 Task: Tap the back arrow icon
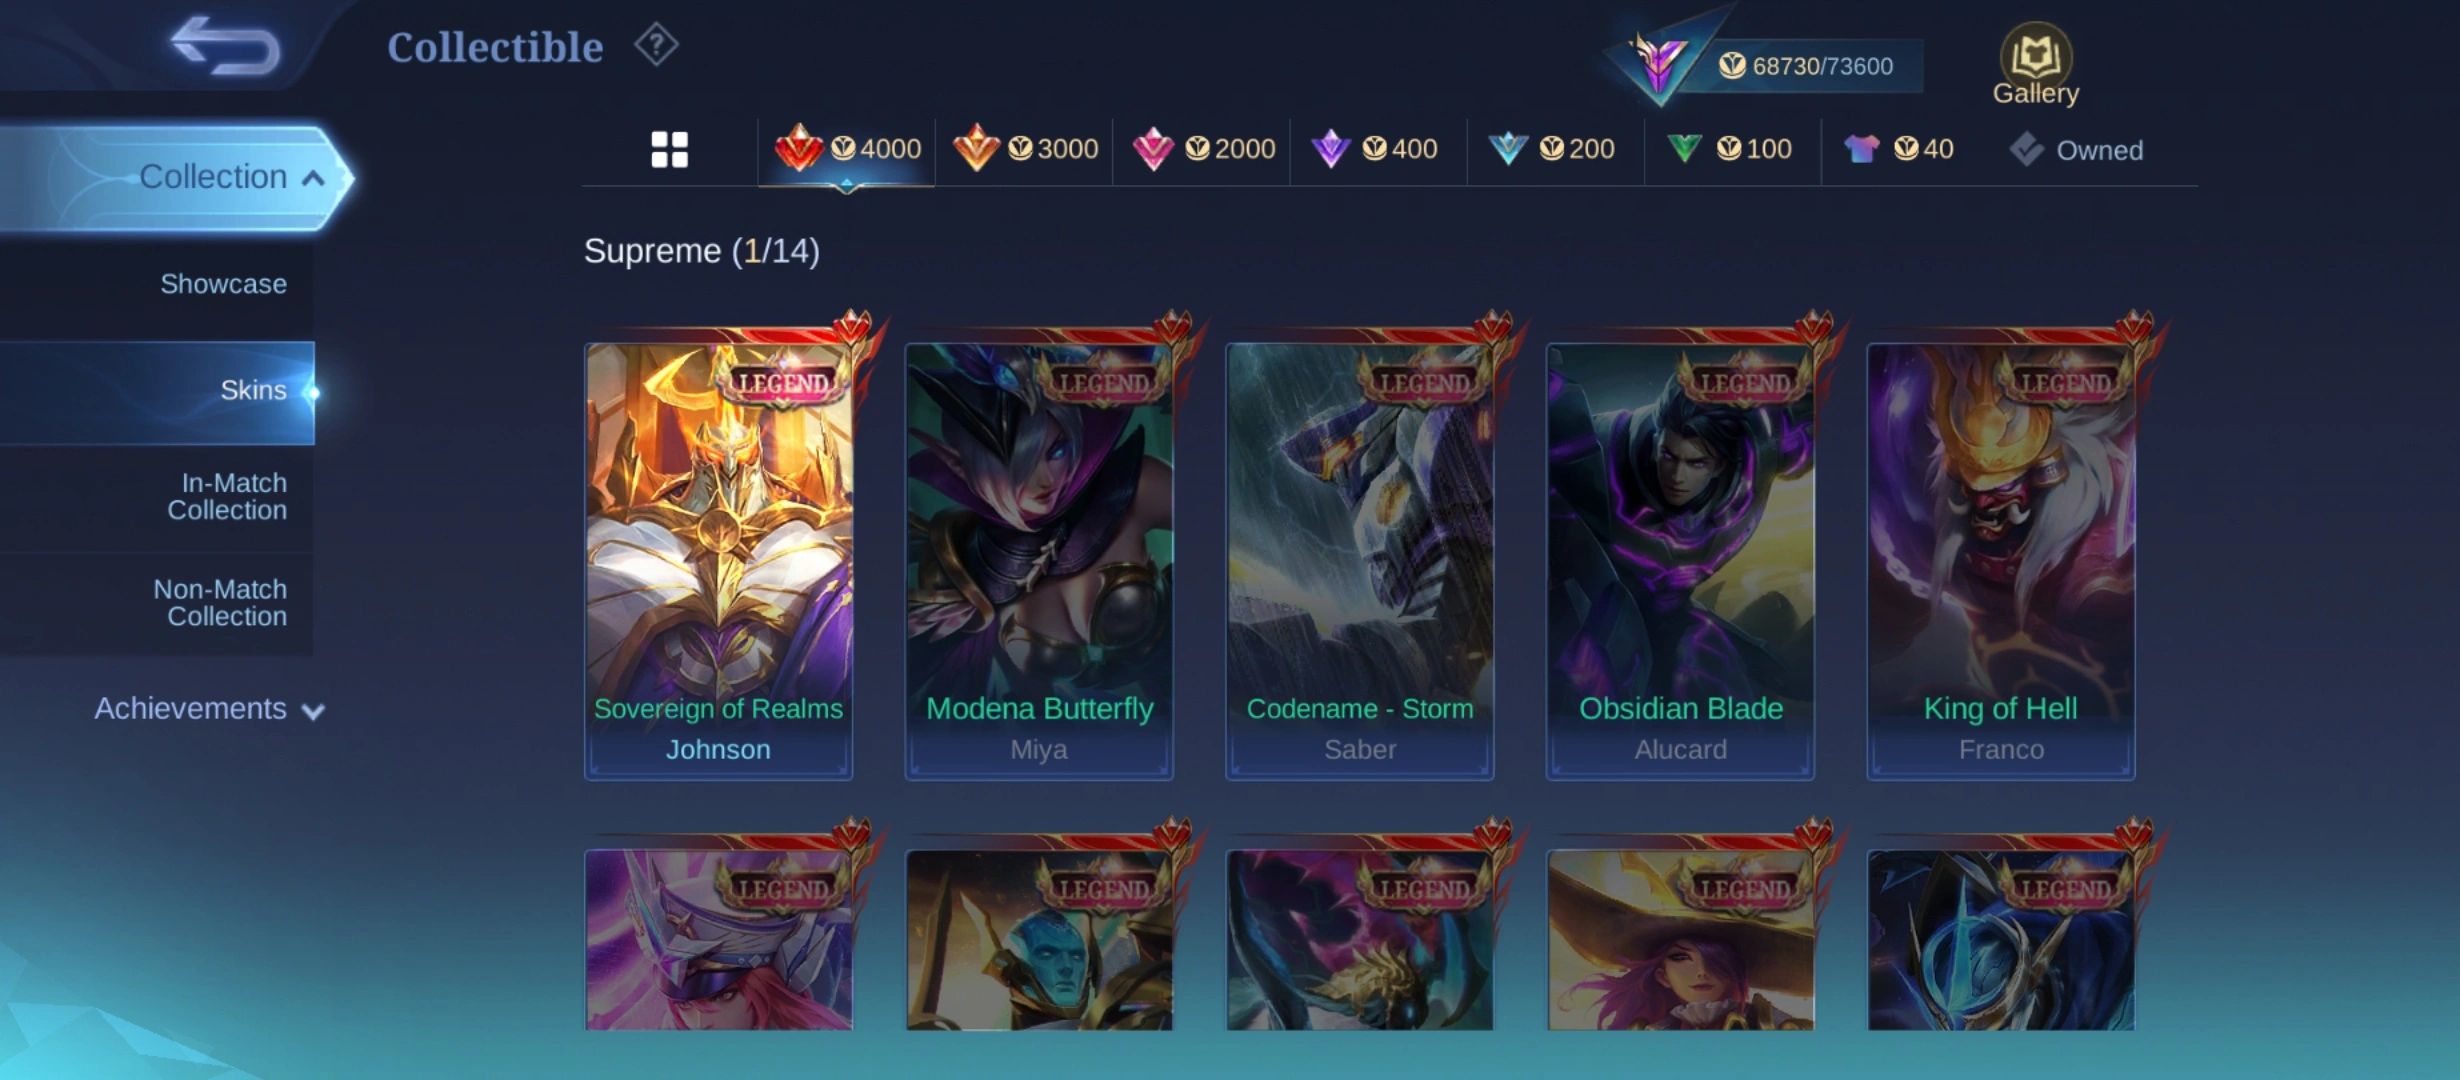225,46
